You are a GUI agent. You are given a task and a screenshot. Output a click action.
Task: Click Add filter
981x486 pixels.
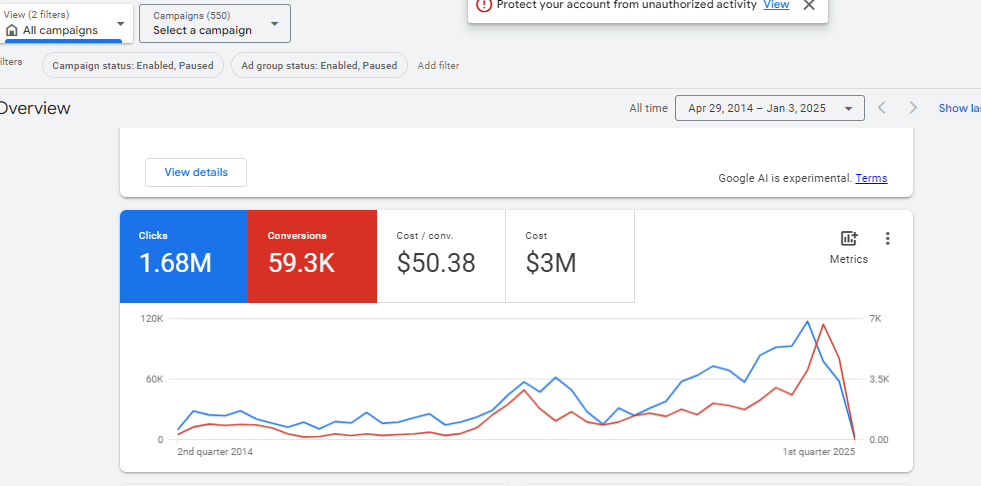(x=438, y=65)
